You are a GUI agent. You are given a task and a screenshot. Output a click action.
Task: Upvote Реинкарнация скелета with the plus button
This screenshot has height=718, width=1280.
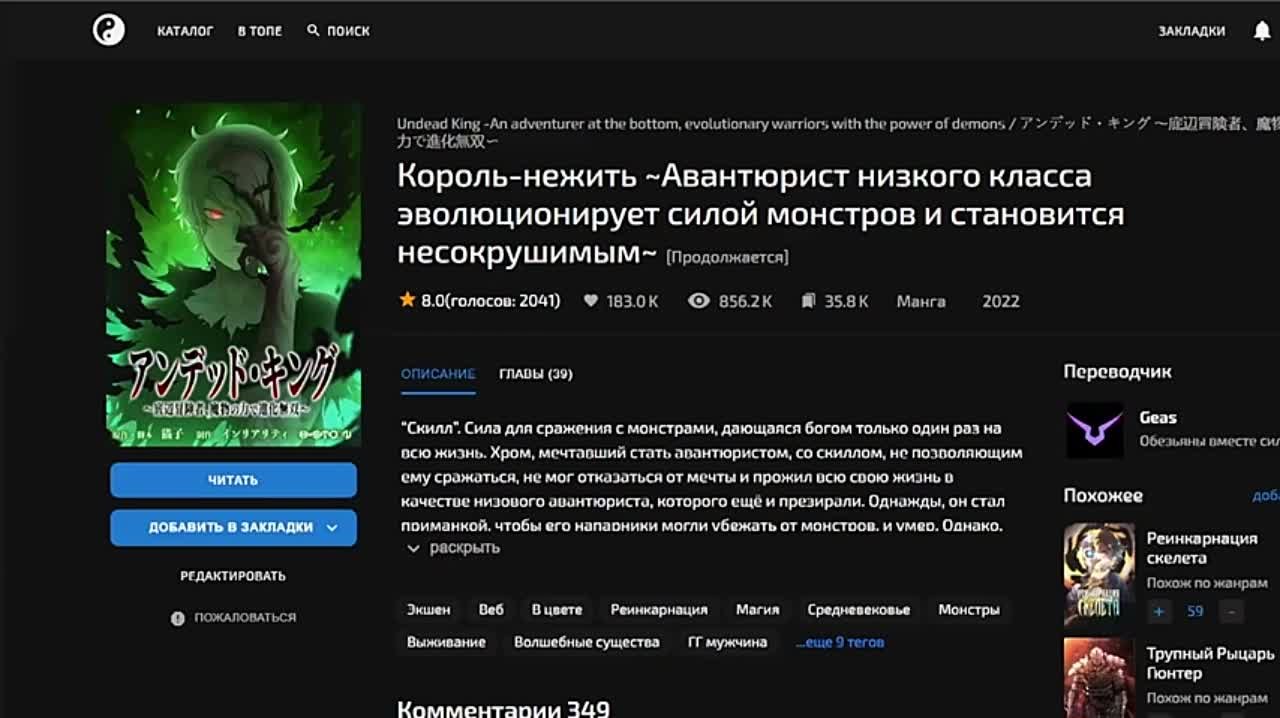pos(1158,611)
